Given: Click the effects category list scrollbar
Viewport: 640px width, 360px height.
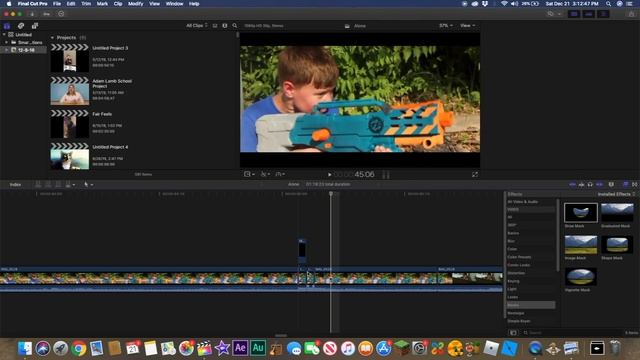Looking at the screenshot, I should (x=558, y=235).
